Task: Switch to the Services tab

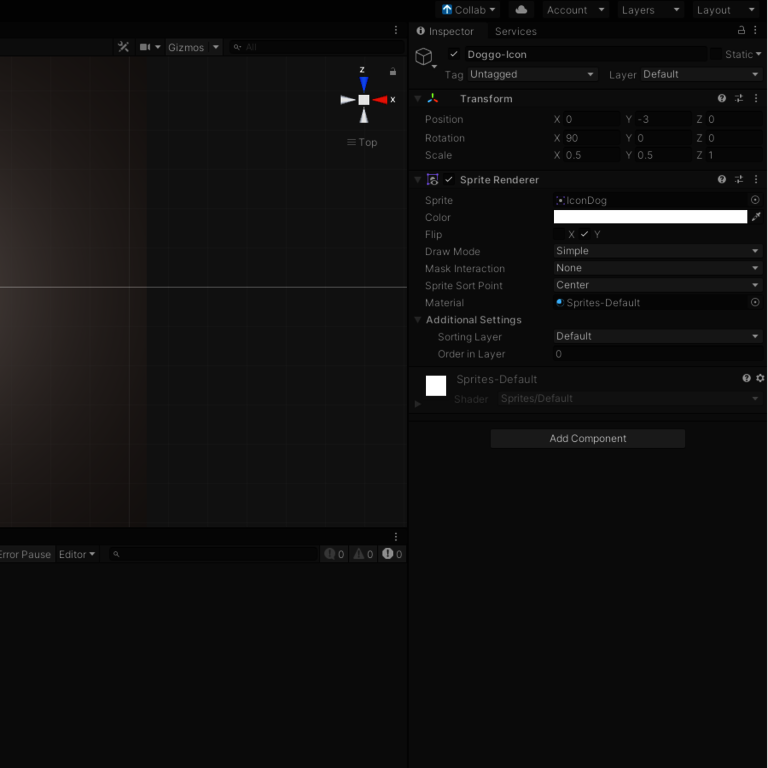Action: coord(516,31)
